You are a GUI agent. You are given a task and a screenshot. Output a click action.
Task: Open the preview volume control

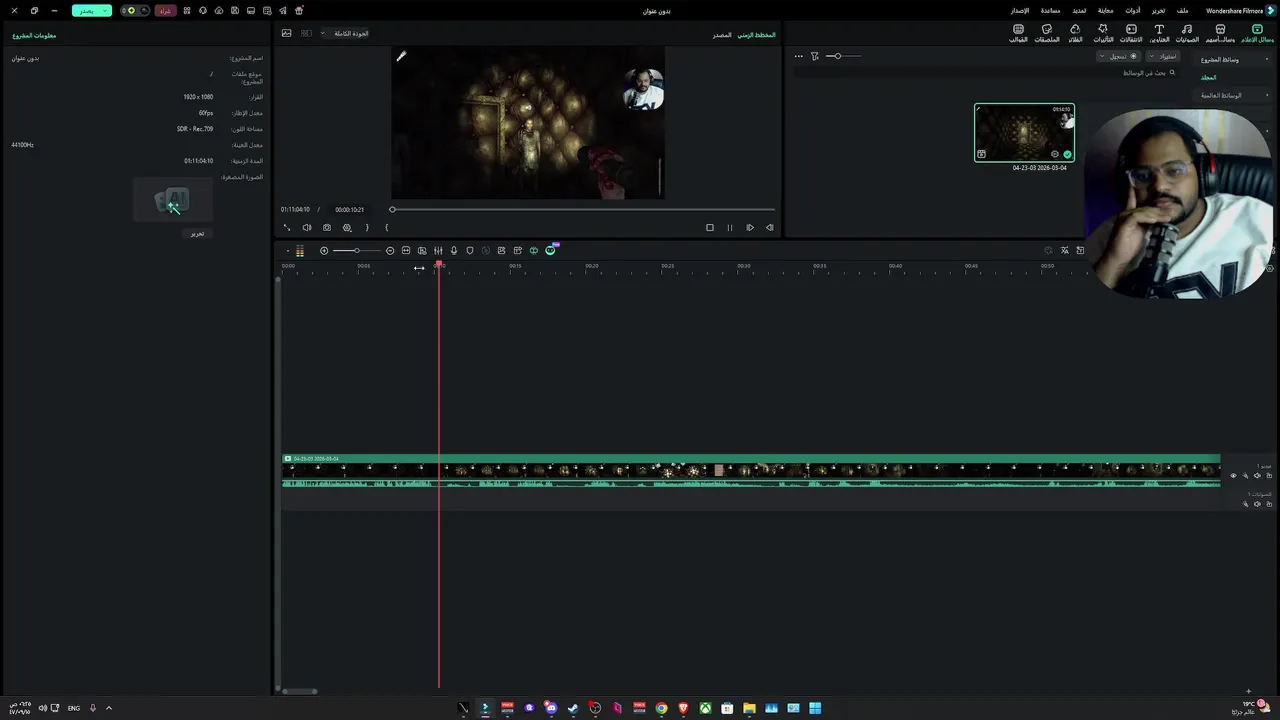click(307, 227)
